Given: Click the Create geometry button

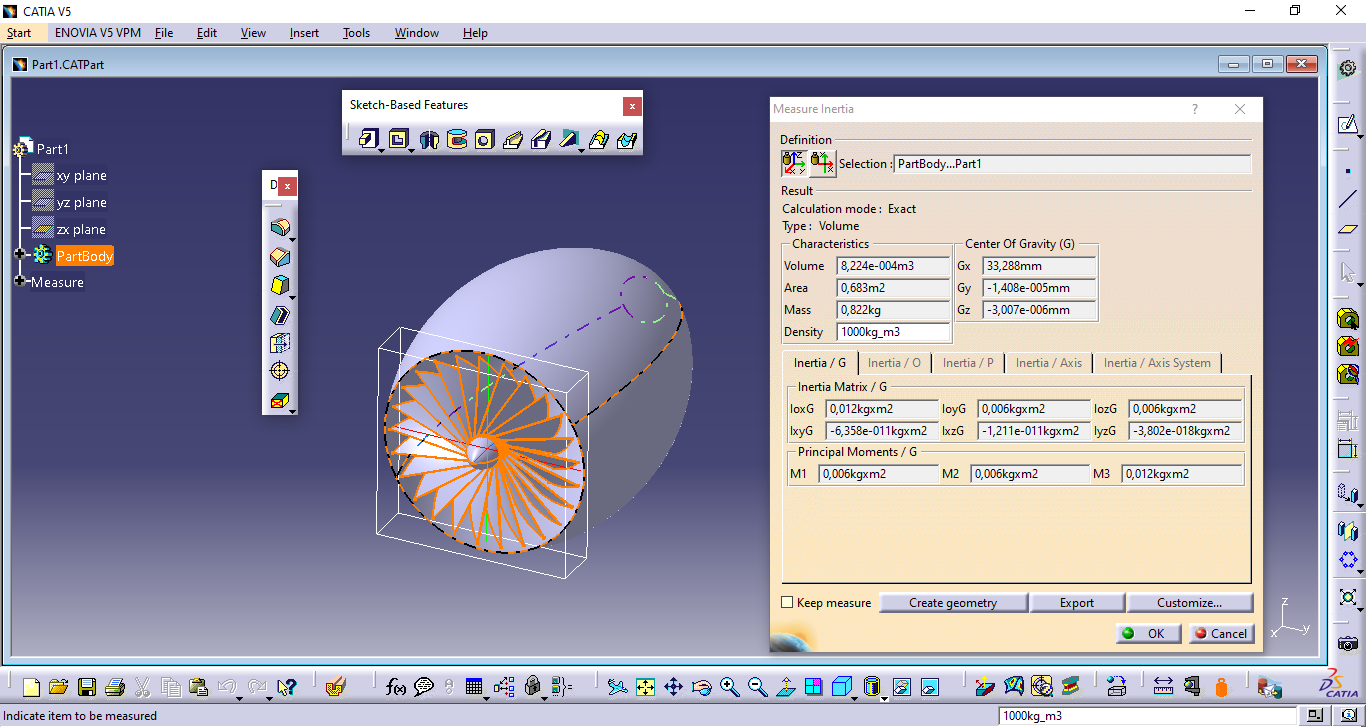Looking at the screenshot, I should (x=952, y=603).
